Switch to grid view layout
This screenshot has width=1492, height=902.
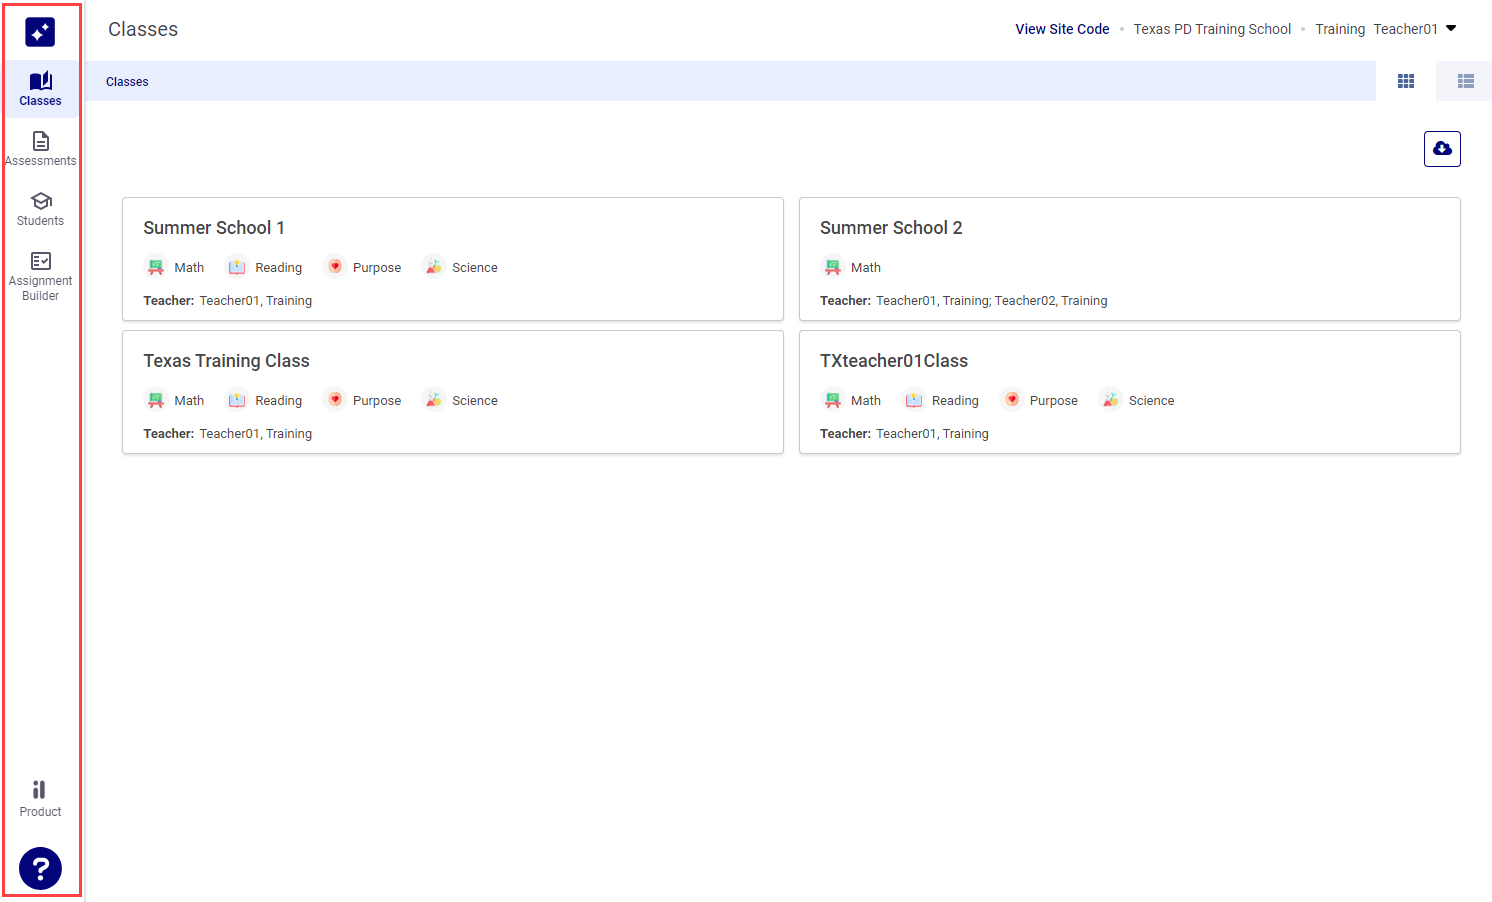tap(1405, 81)
